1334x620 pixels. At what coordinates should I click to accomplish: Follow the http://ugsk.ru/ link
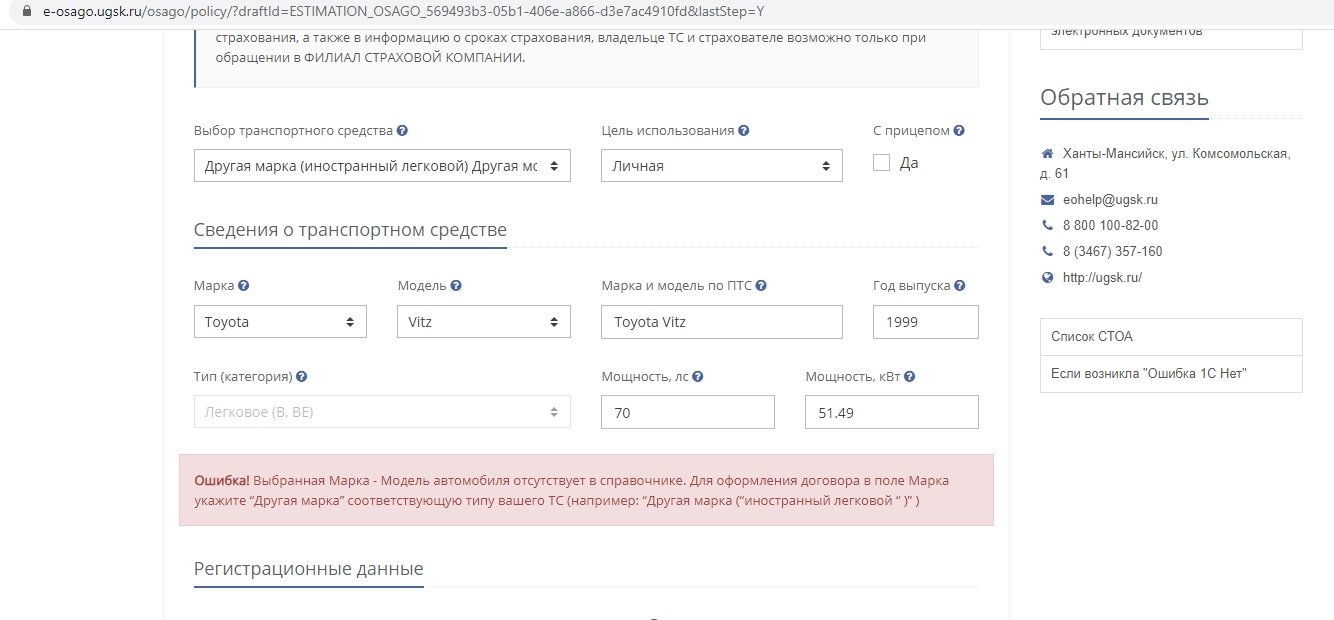[x=1102, y=277]
